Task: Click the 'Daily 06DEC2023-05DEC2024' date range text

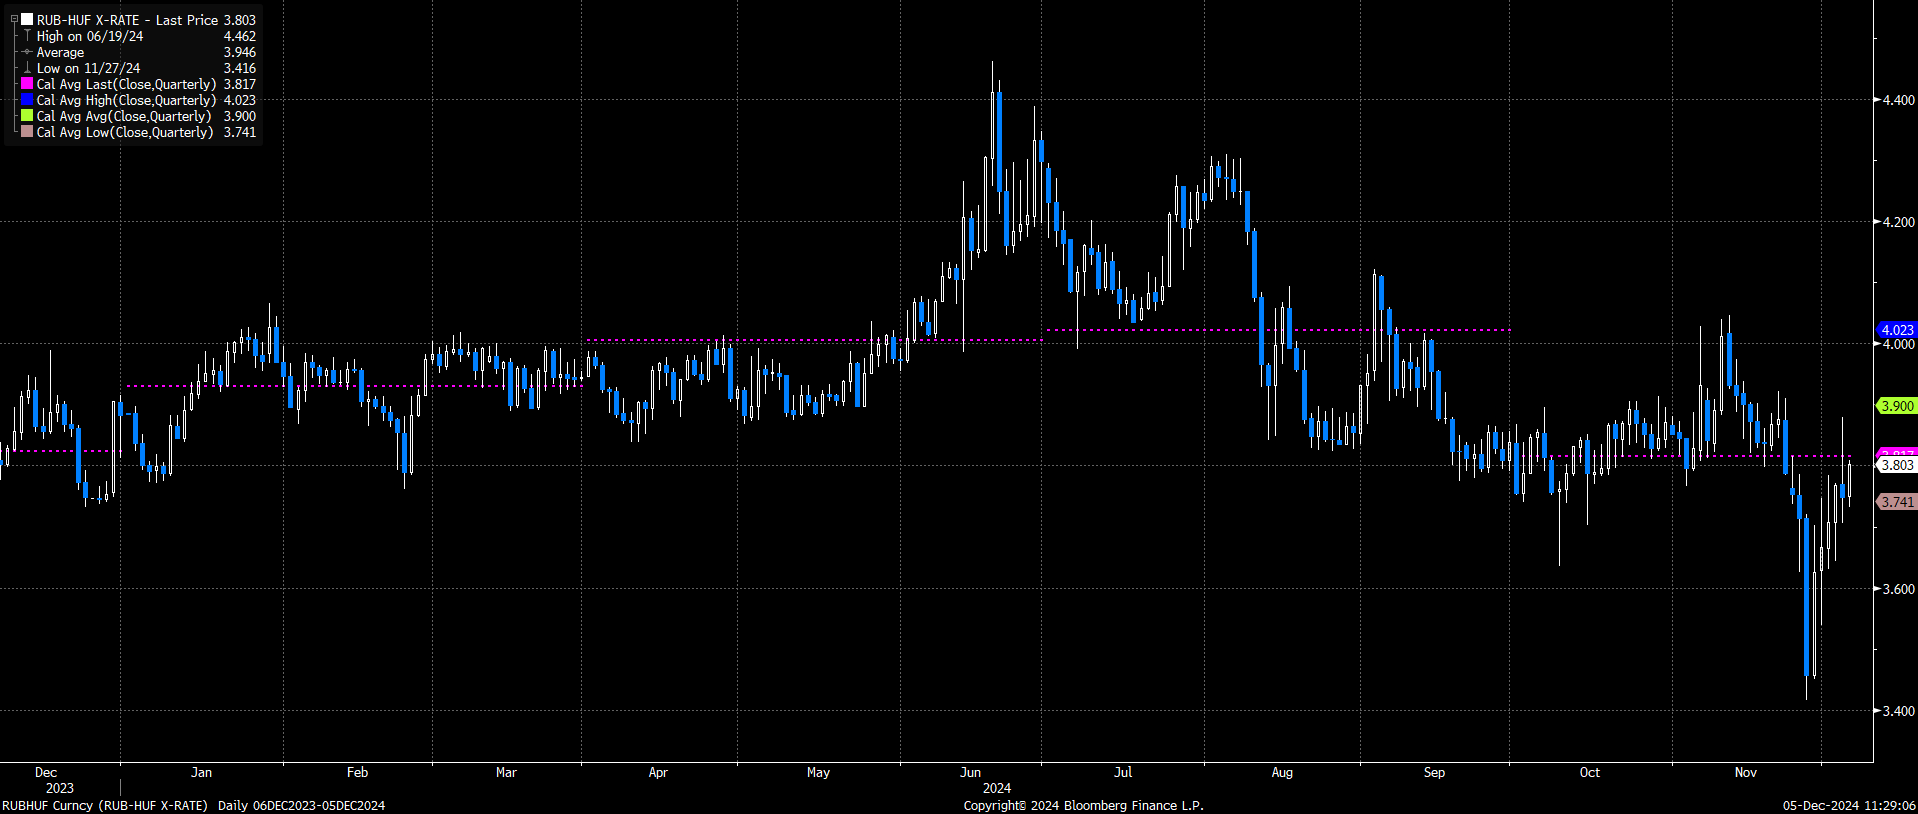Action: (x=301, y=805)
